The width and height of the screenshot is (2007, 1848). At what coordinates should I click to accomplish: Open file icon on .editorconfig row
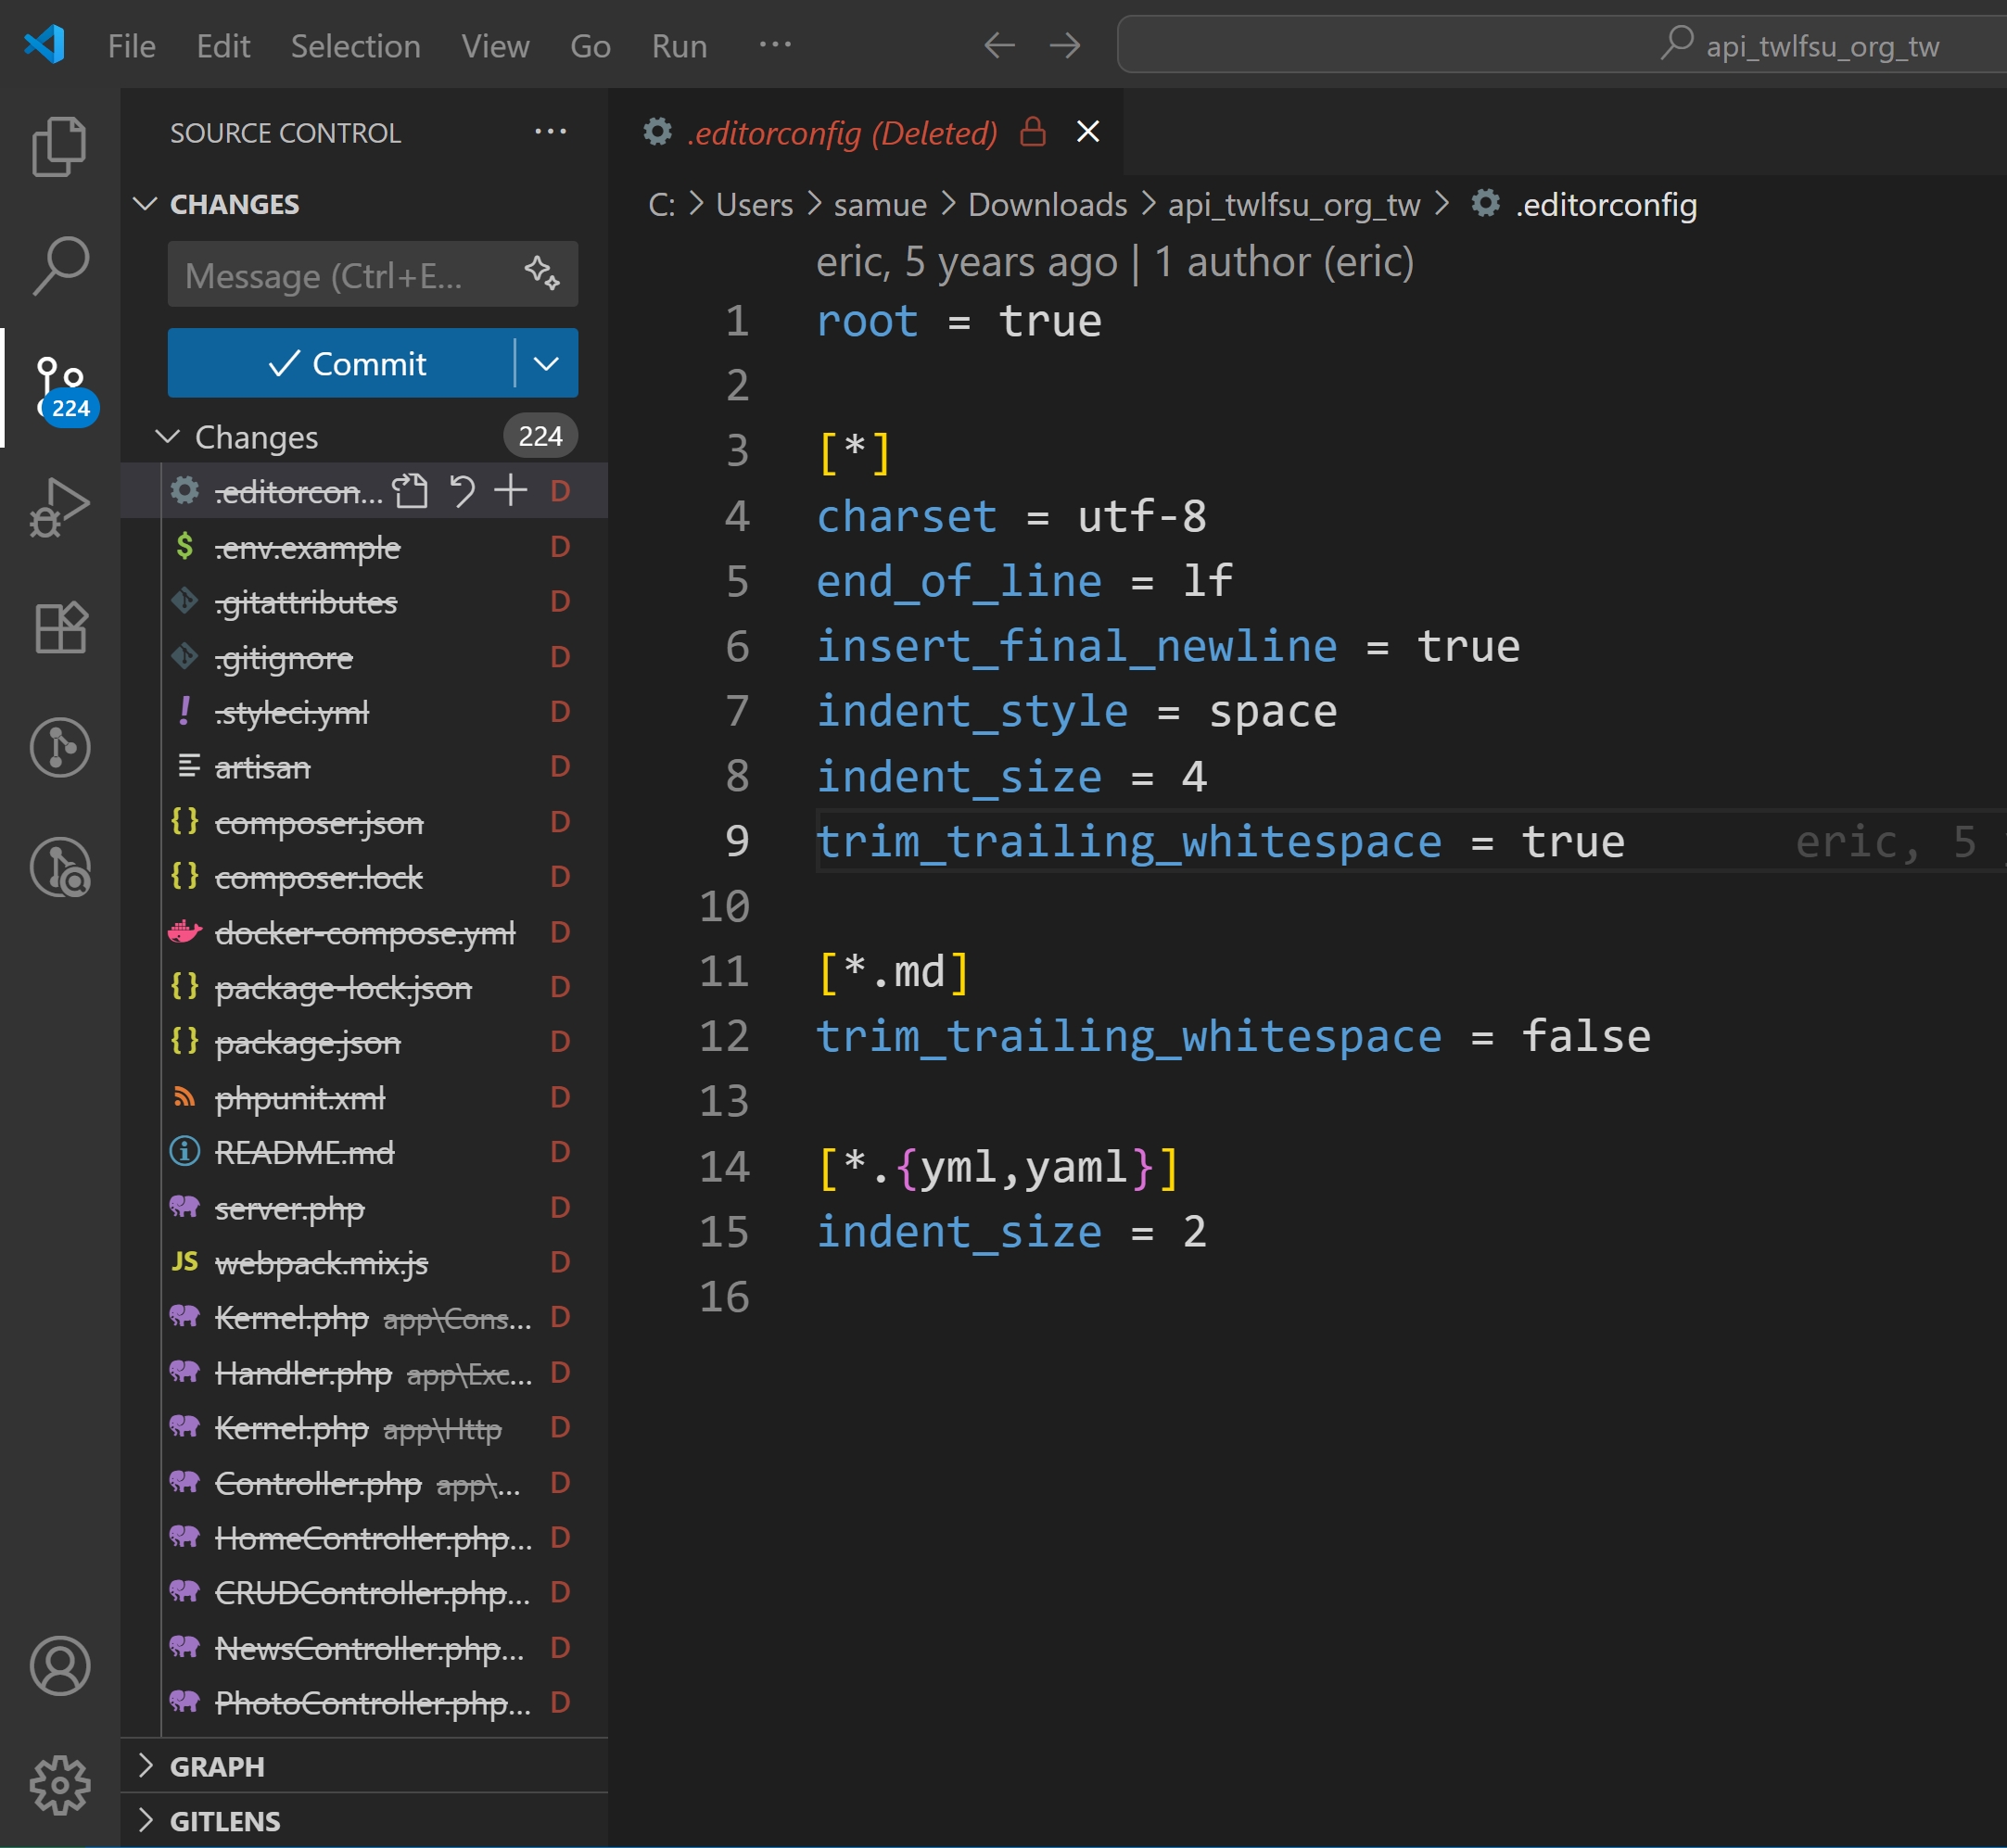coord(410,491)
